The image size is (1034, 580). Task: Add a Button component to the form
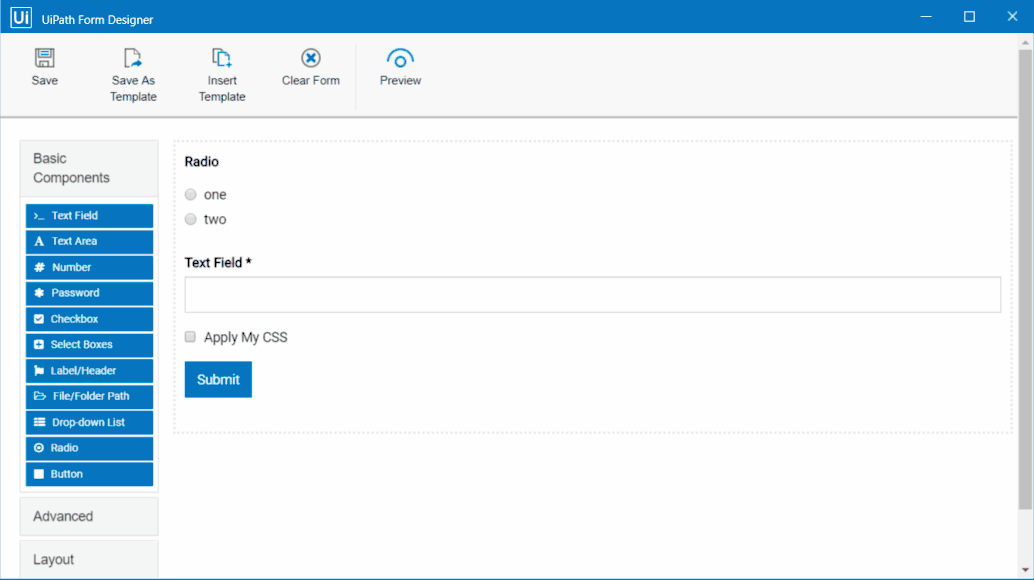(89, 473)
